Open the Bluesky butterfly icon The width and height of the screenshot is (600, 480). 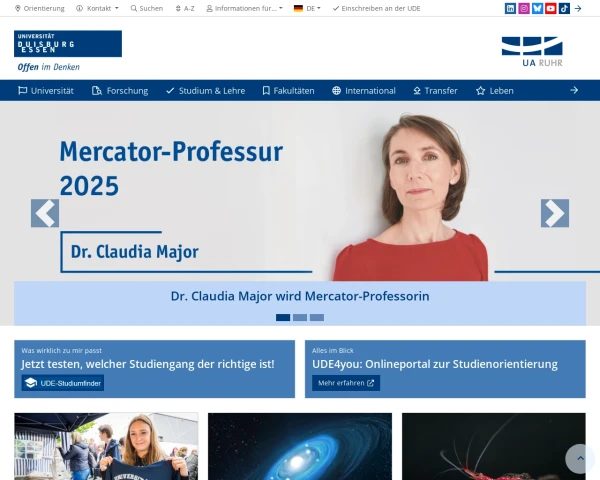coord(537,8)
